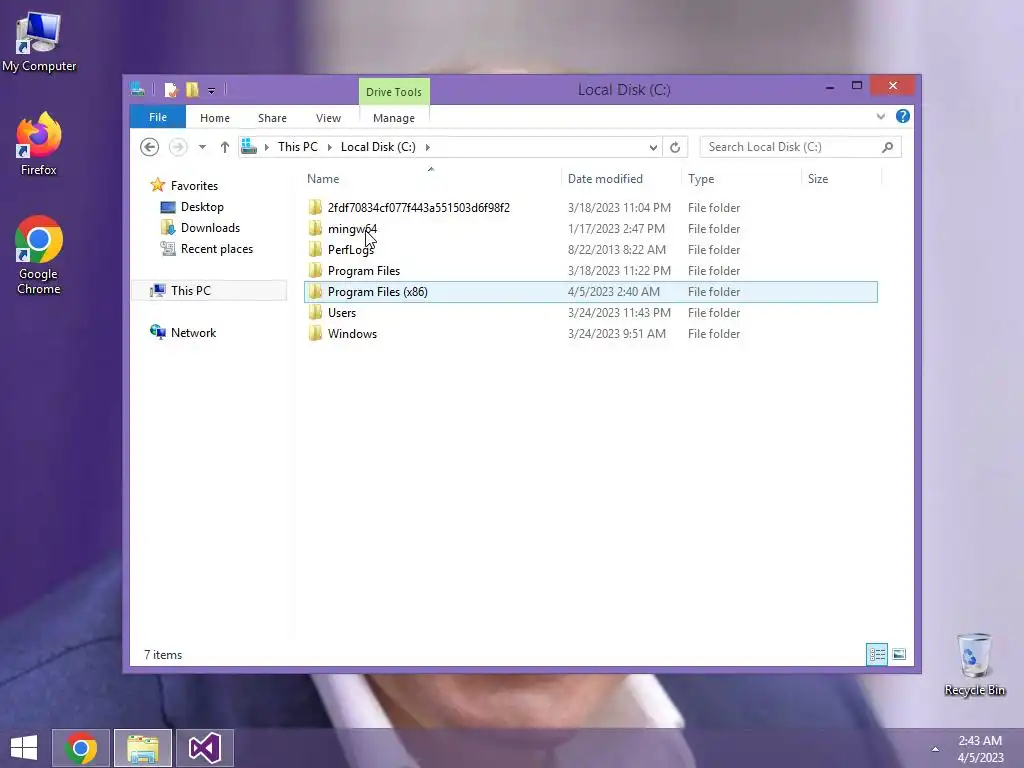Select the Program Files folder
Screen dimensions: 1024x768
click(590, 270)
